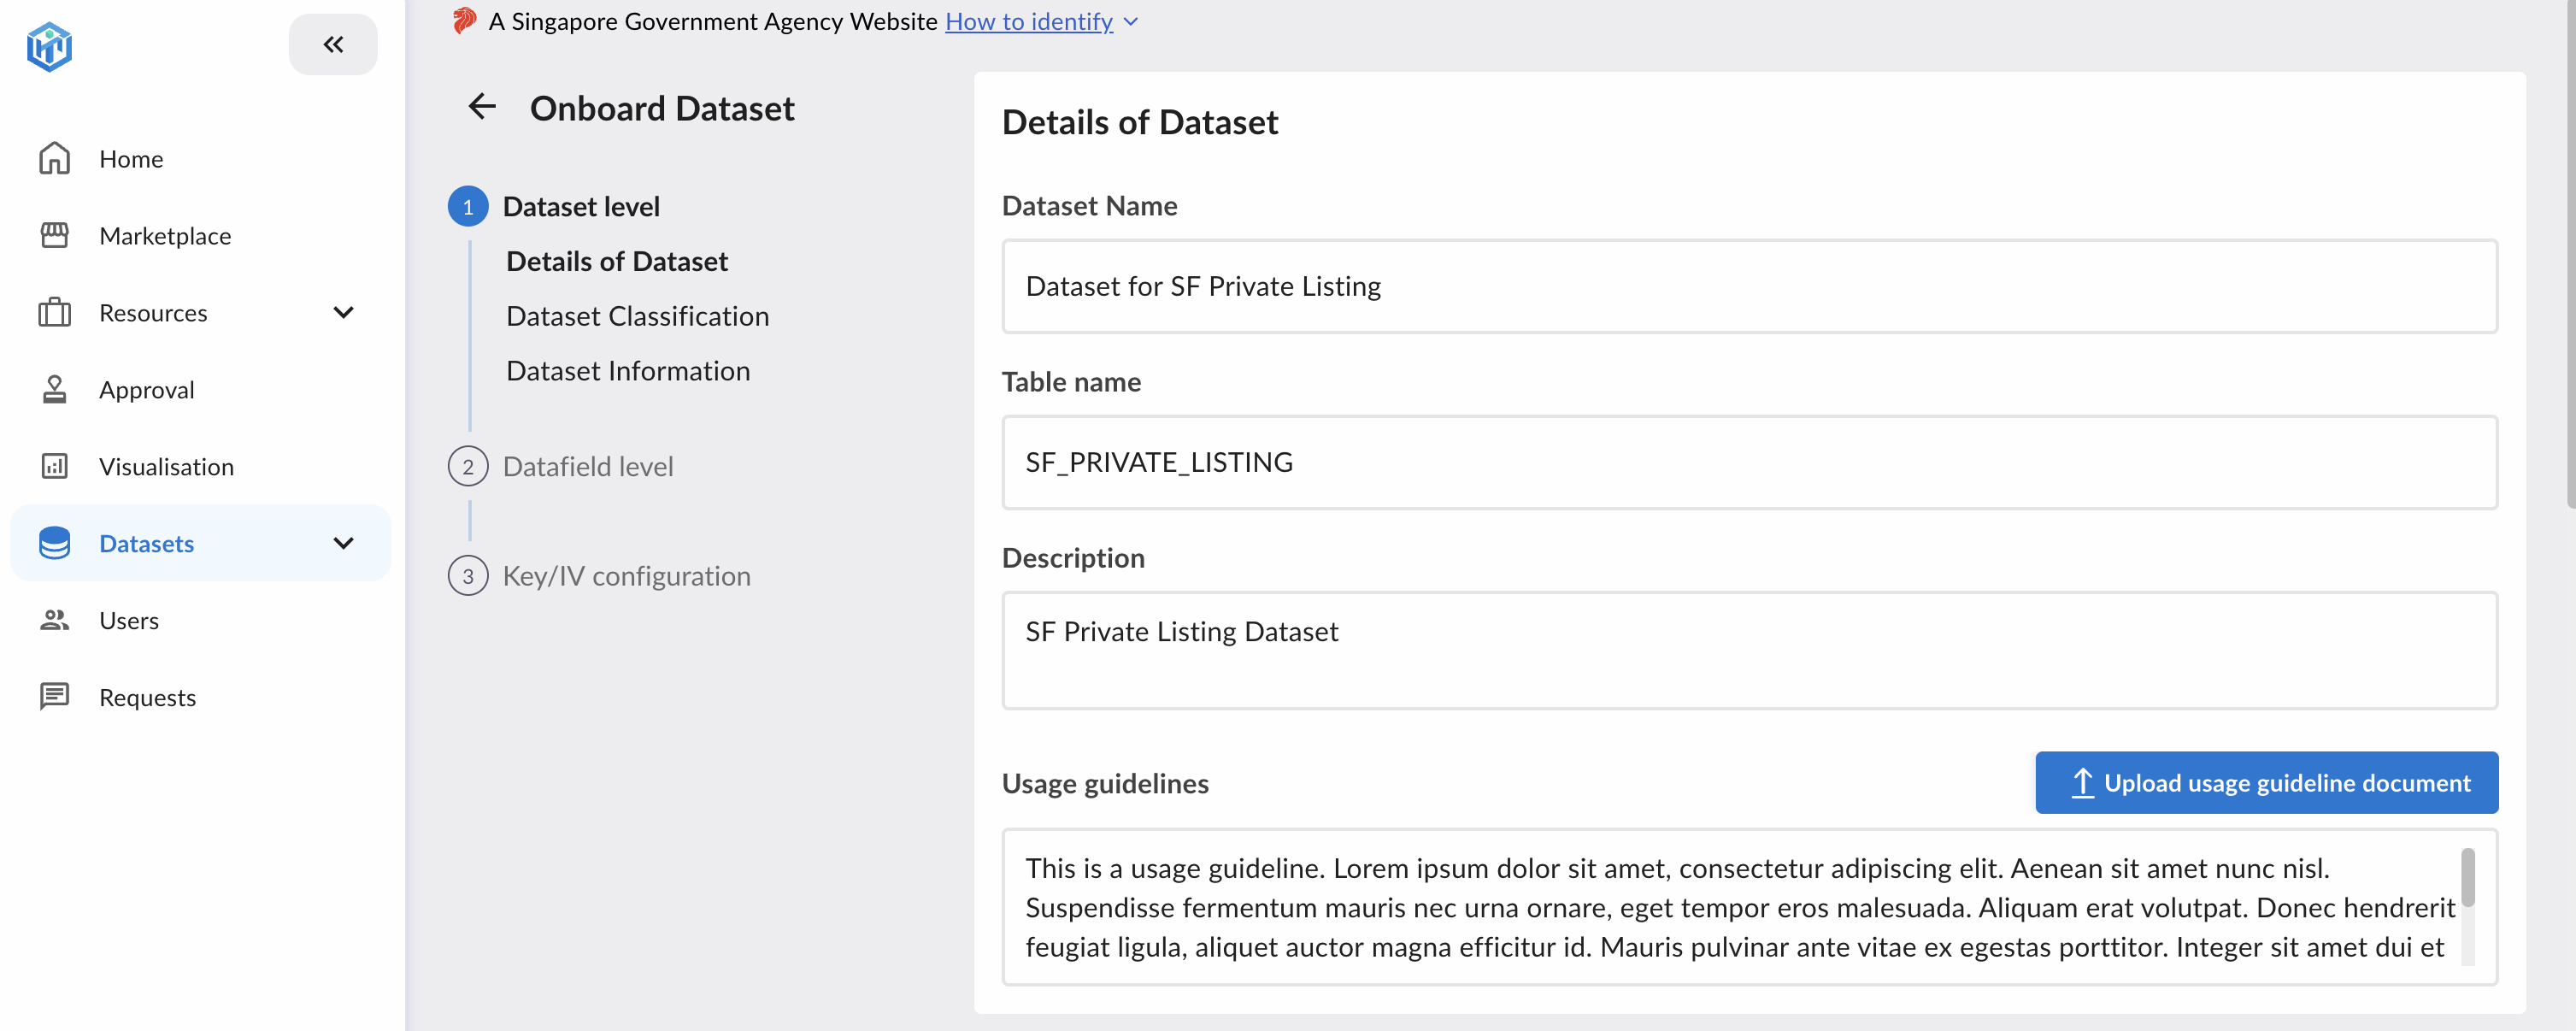Screen dimensions: 2576x1031
Task: Open the Marketplace menu item
Action: (x=200, y=236)
